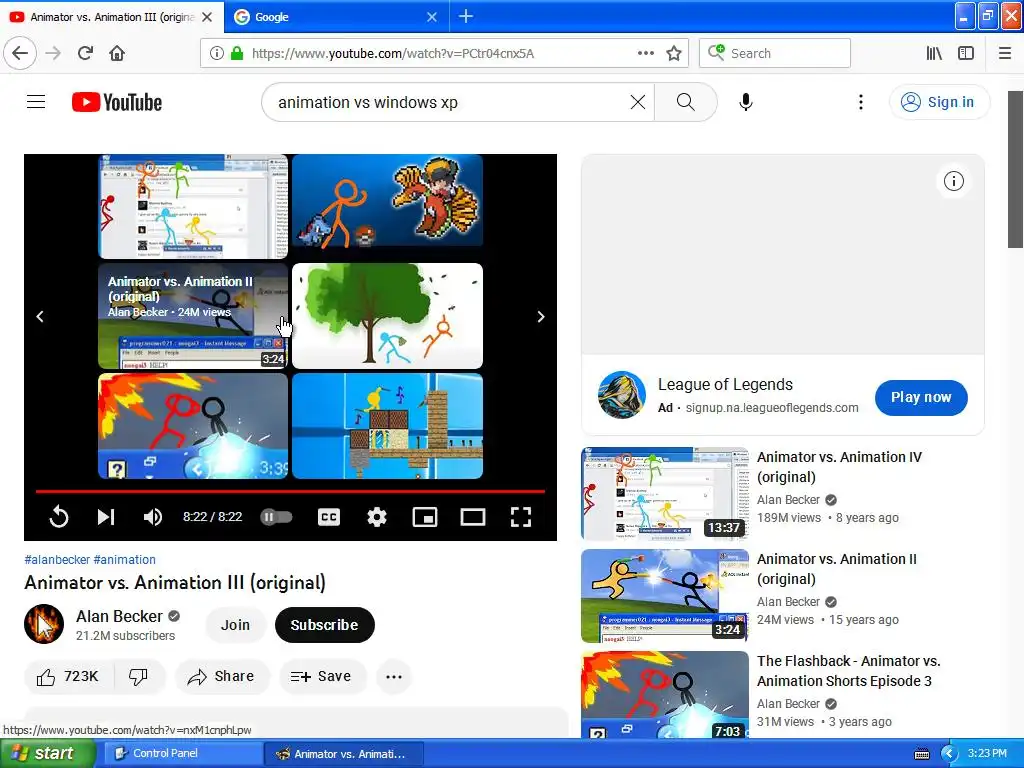
Task: Open YouTube guide hamburger menu
Action: tap(36, 102)
